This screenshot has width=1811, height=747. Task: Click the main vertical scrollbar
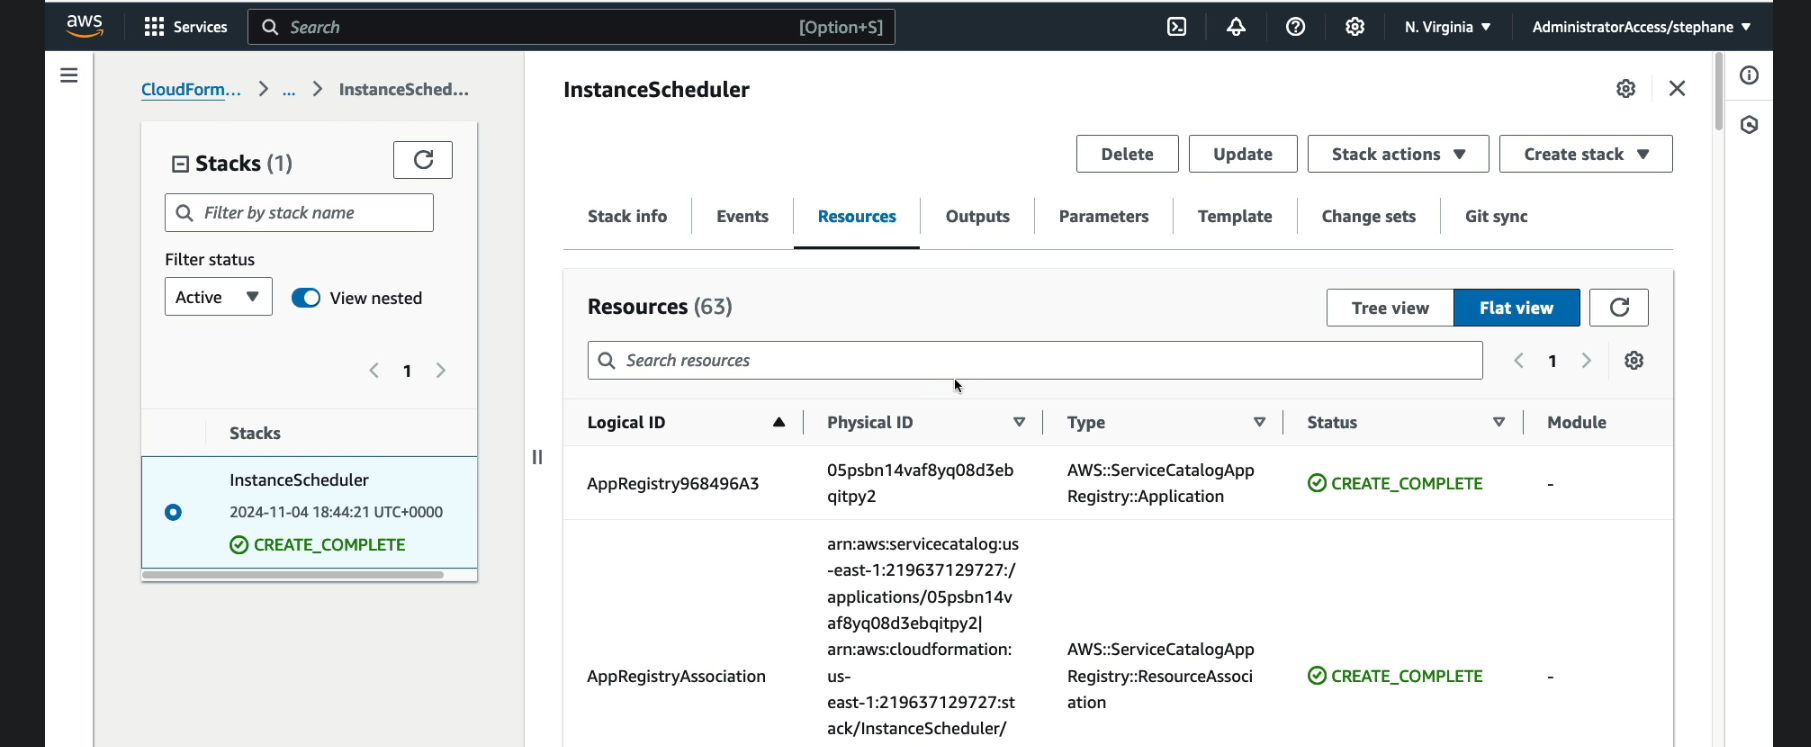coord(1719,92)
